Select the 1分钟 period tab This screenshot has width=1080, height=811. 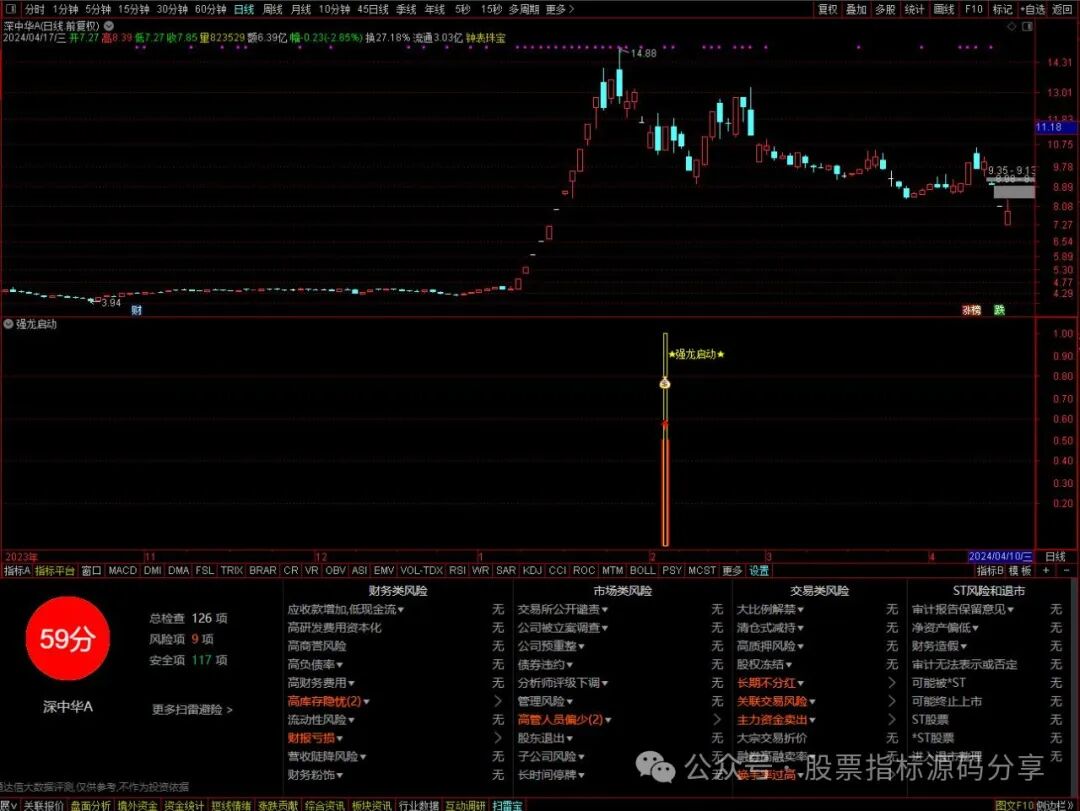point(65,9)
